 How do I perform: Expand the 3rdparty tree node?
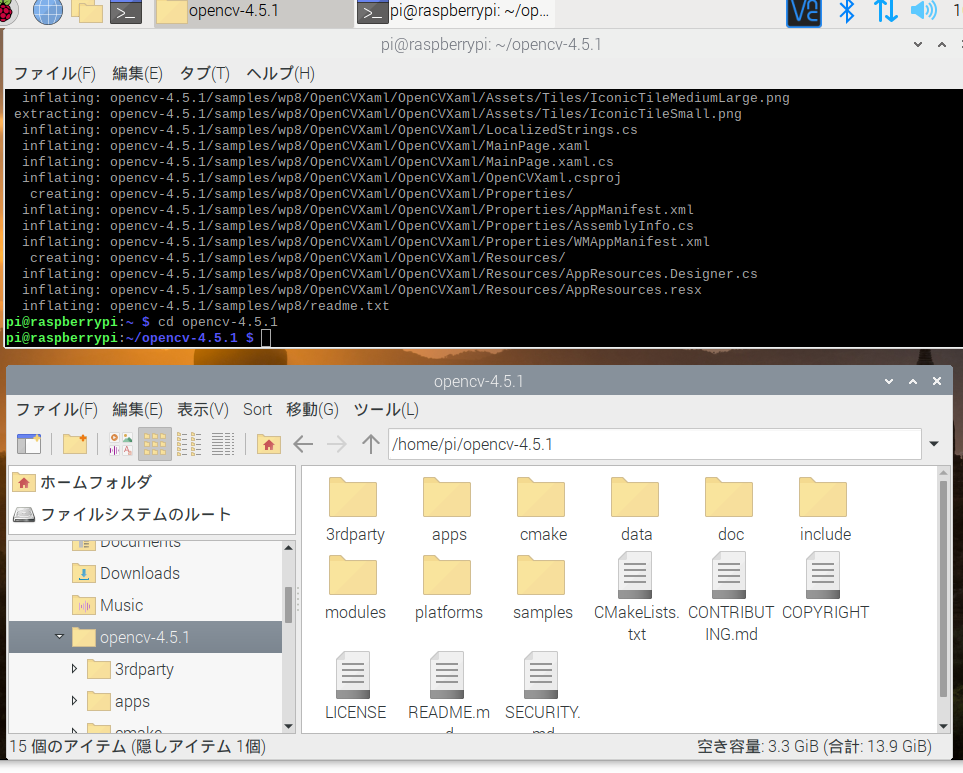(74, 669)
